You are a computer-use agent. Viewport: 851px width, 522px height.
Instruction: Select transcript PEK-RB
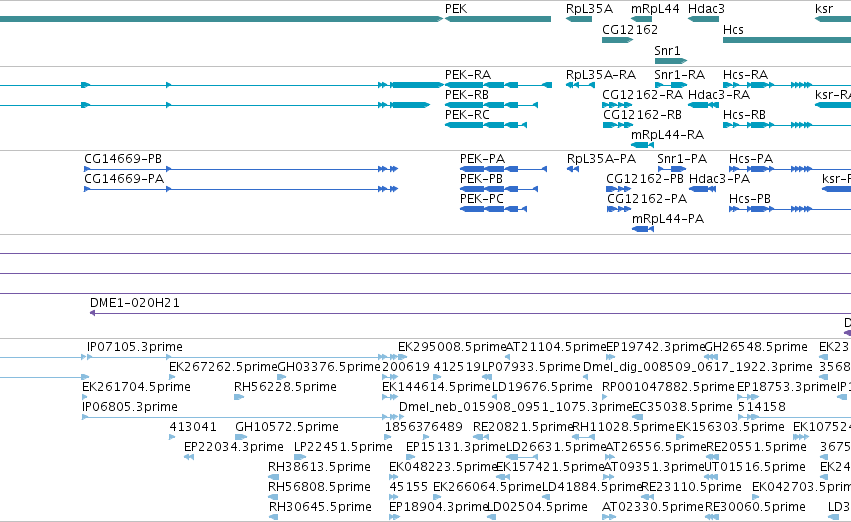467,94
